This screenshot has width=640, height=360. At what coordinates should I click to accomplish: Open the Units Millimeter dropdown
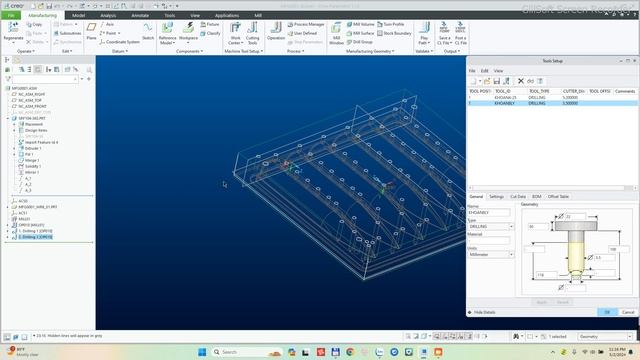511,255
